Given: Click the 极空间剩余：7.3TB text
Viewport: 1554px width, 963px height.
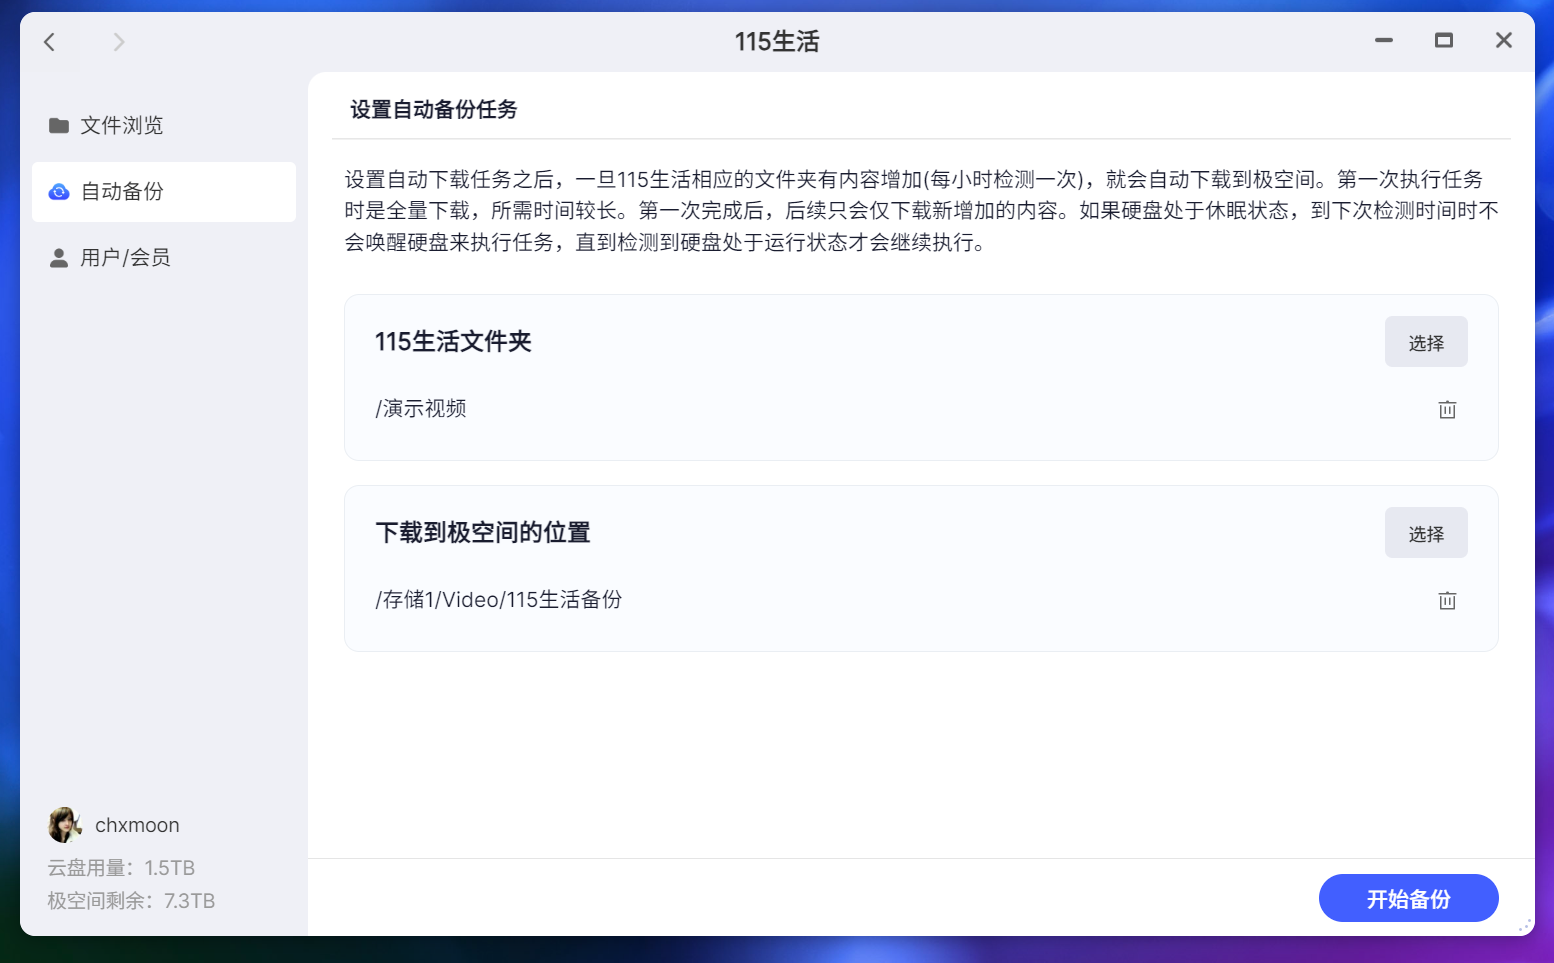Looking at the screenshot, I should pos(131,901).
